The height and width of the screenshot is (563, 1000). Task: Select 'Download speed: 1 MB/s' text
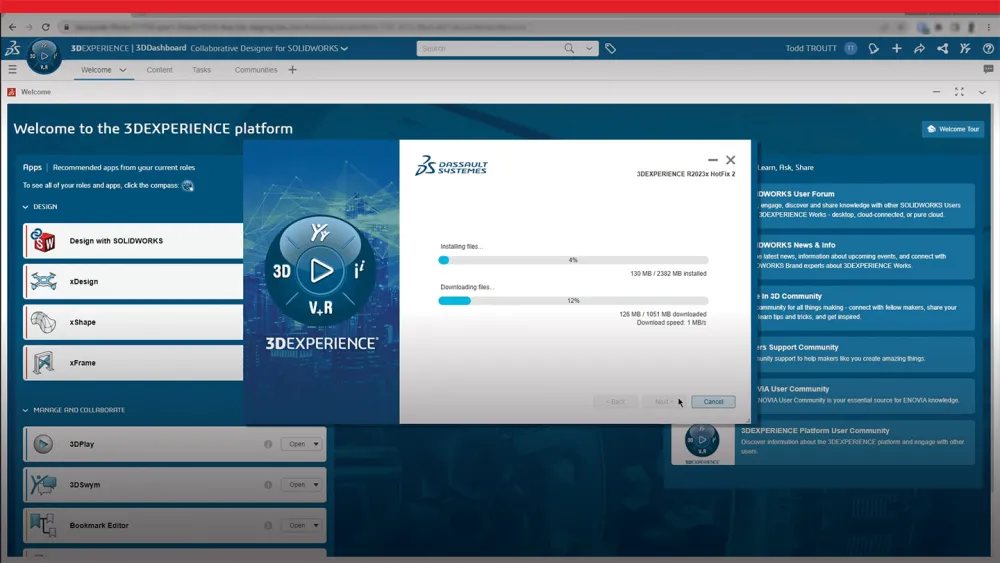coord(671,323)
